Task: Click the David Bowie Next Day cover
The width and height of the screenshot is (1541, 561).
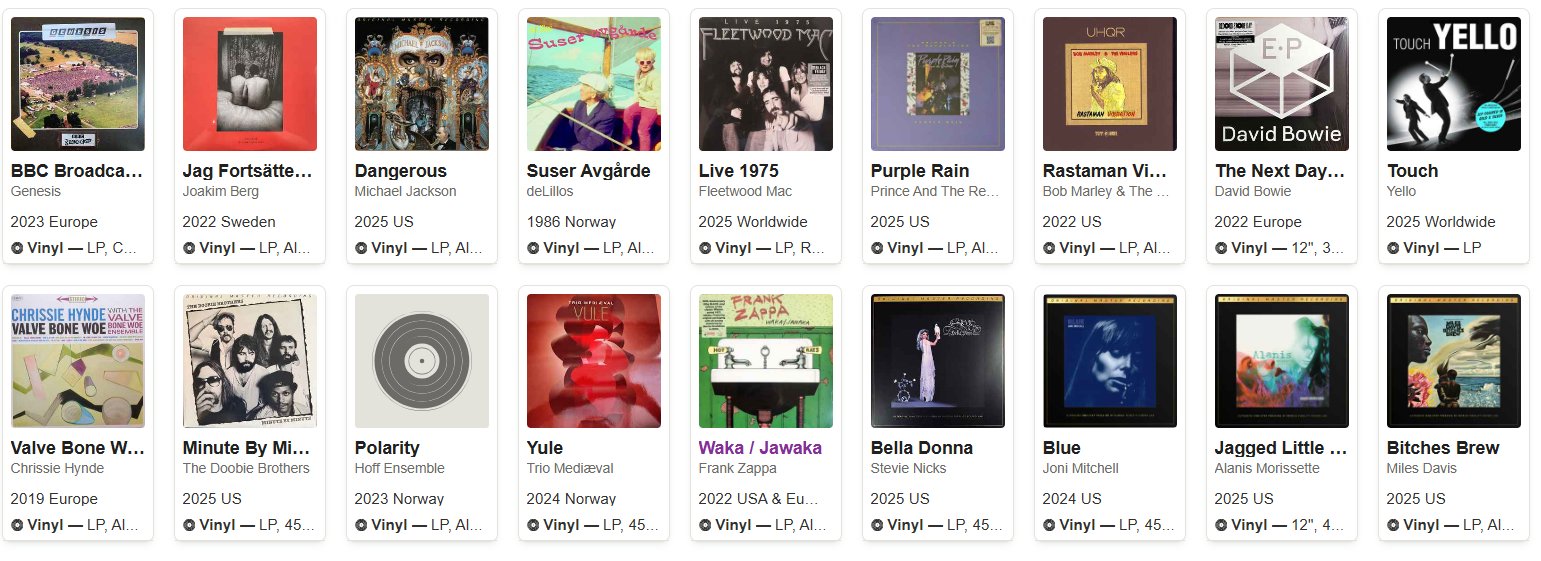Action: [1282, 84]
